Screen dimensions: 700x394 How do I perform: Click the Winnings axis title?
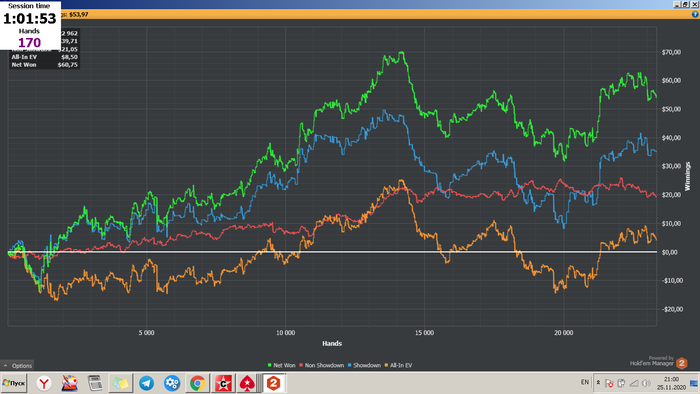click(x=688, y=176)
